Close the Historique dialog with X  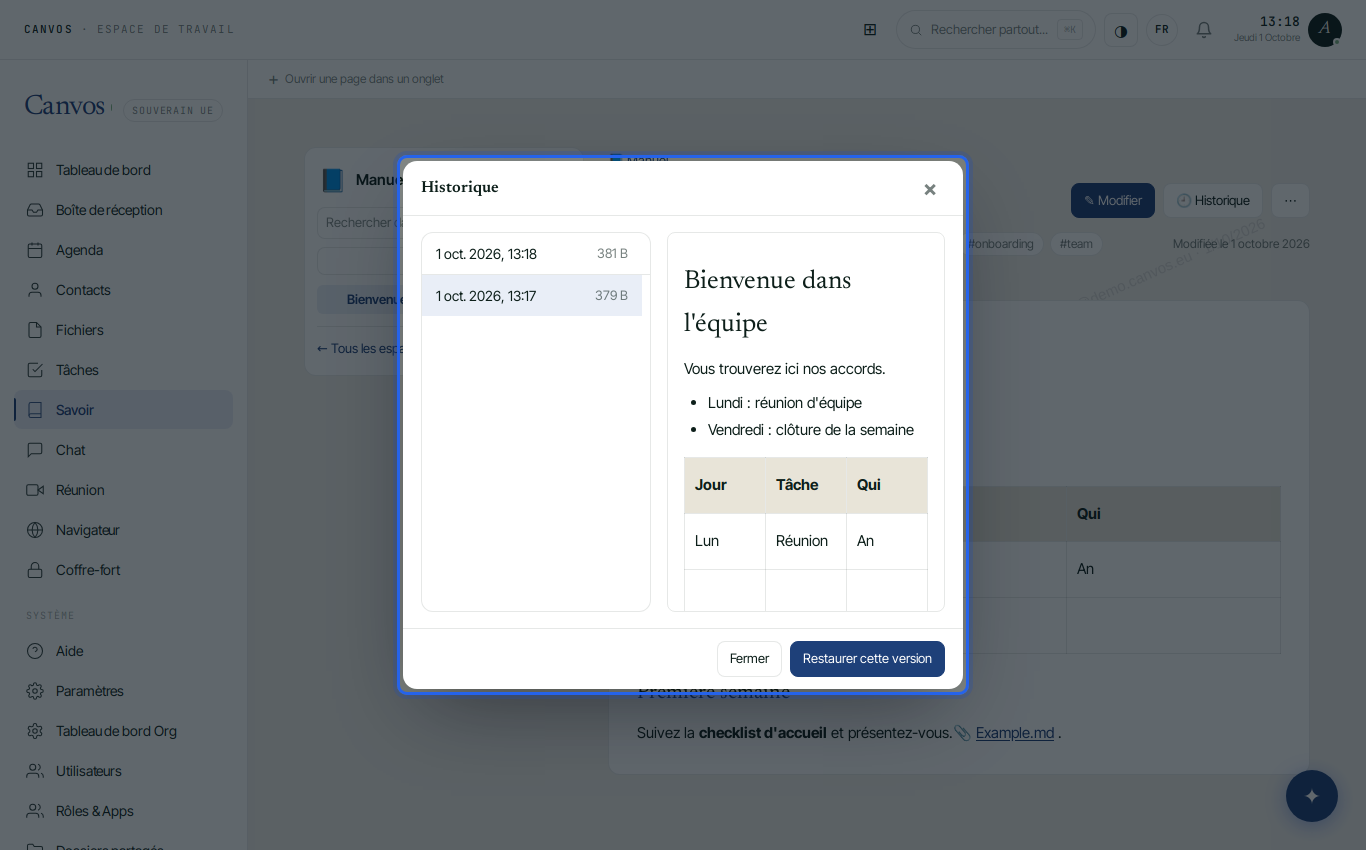930,189
